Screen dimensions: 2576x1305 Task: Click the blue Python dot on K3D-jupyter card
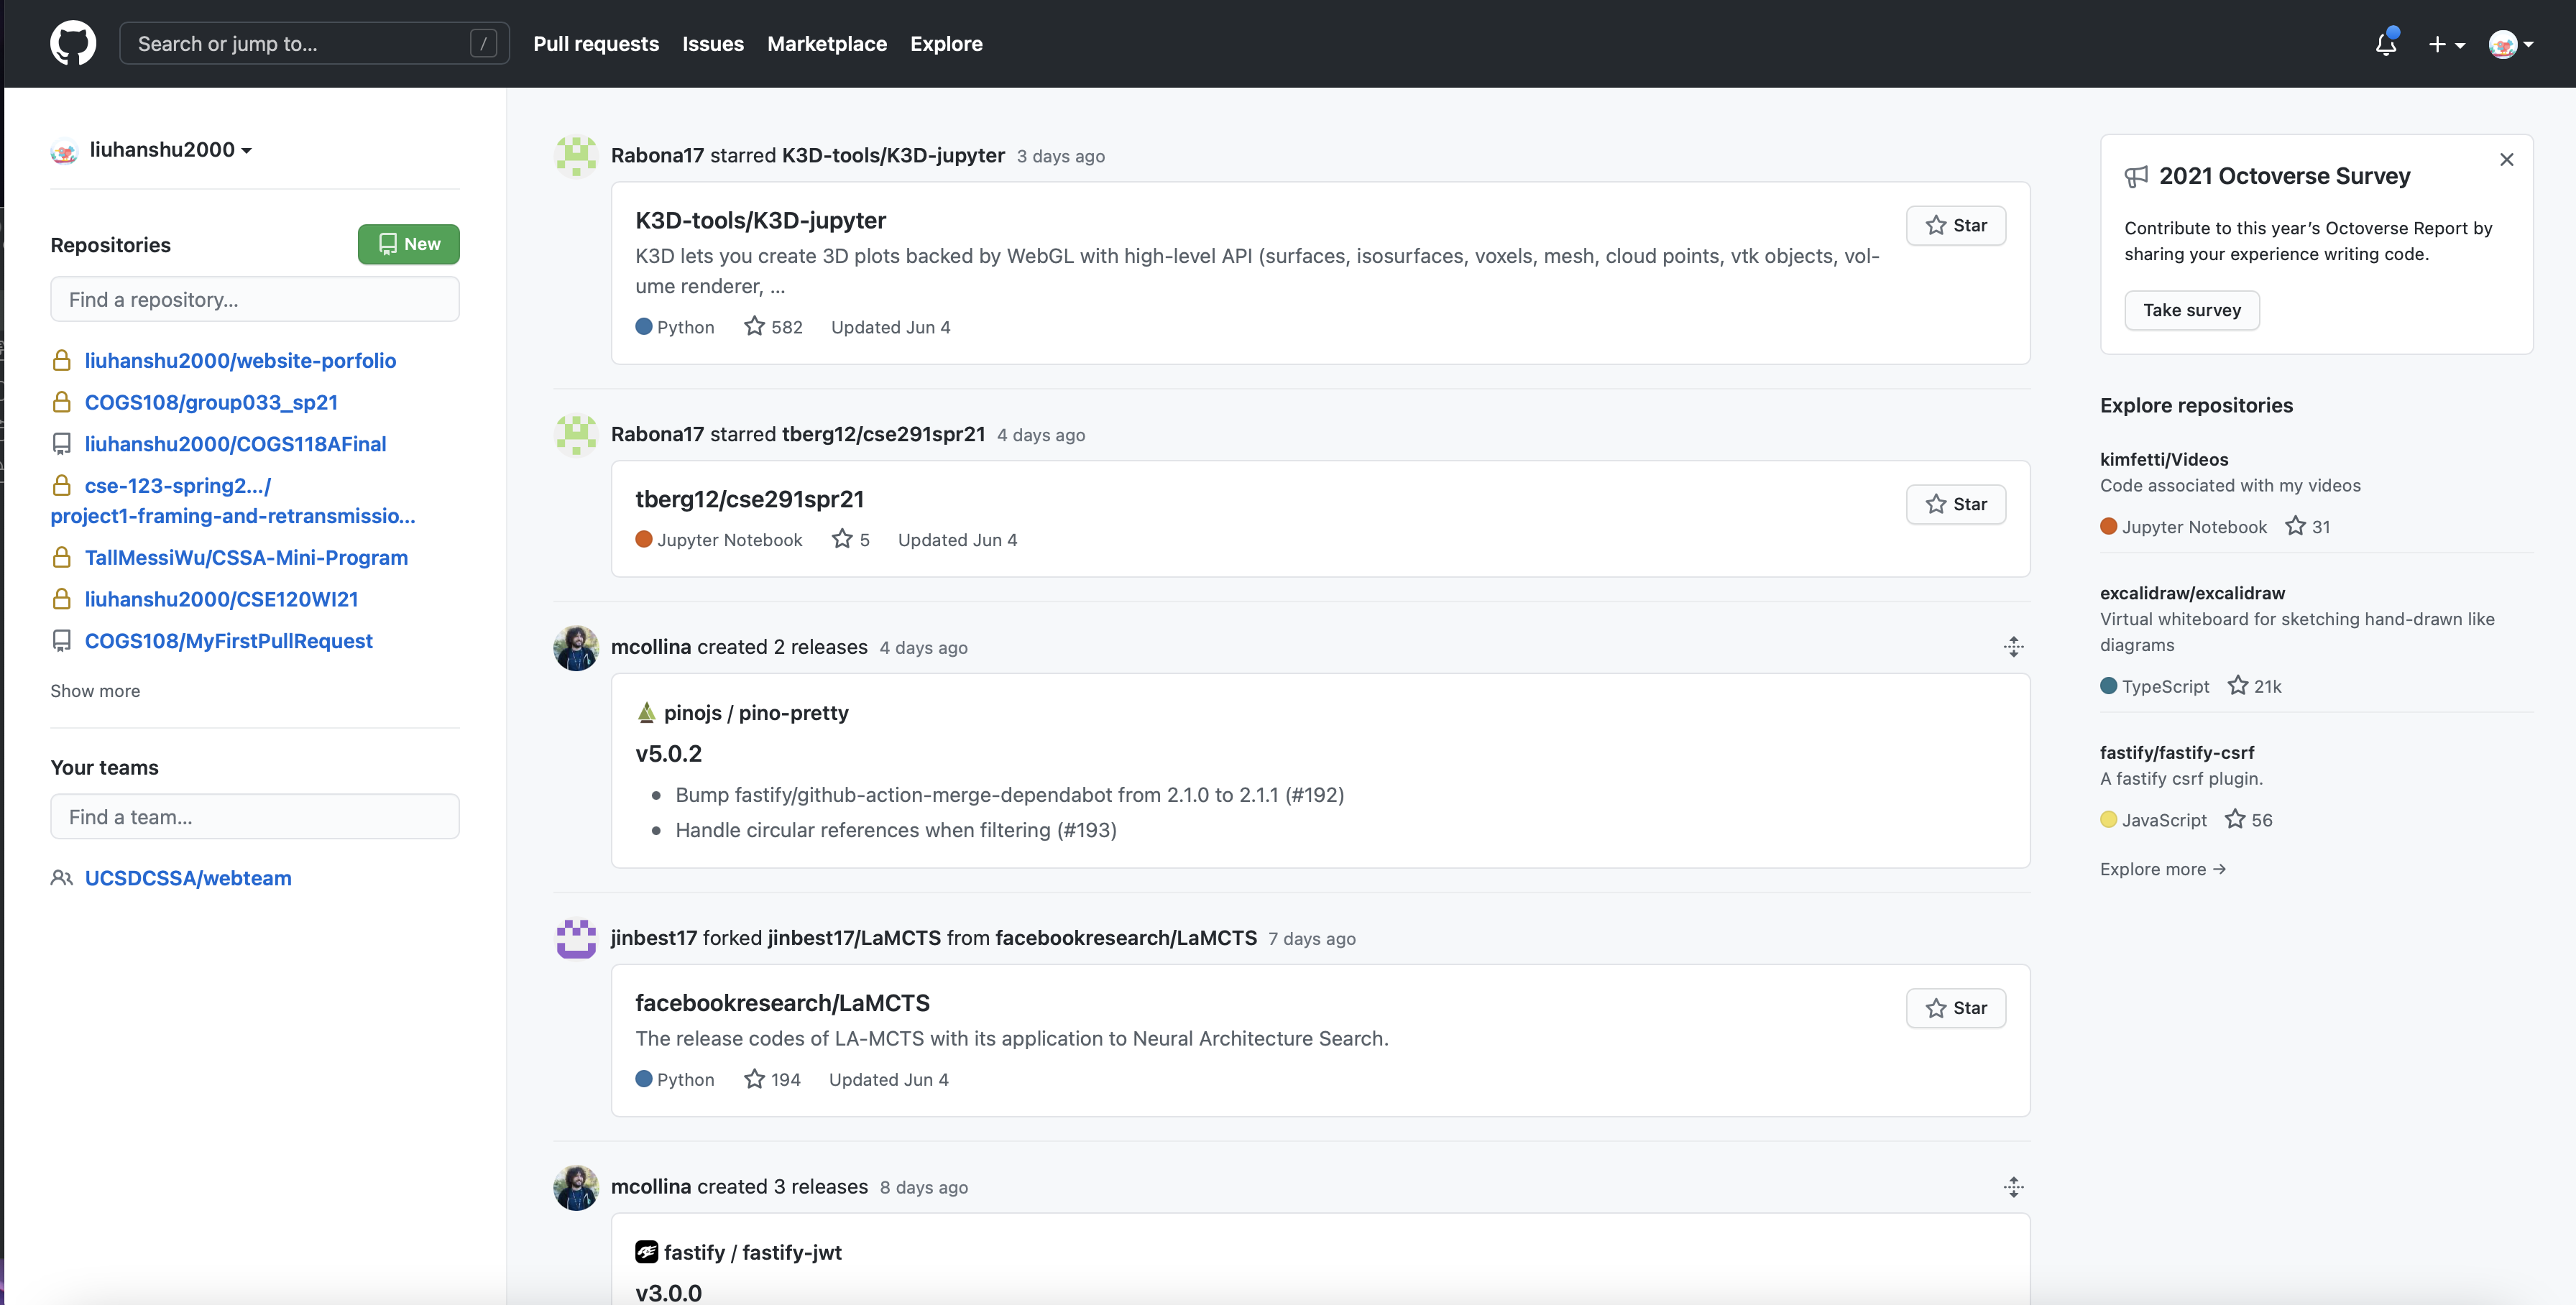[644, 327]
